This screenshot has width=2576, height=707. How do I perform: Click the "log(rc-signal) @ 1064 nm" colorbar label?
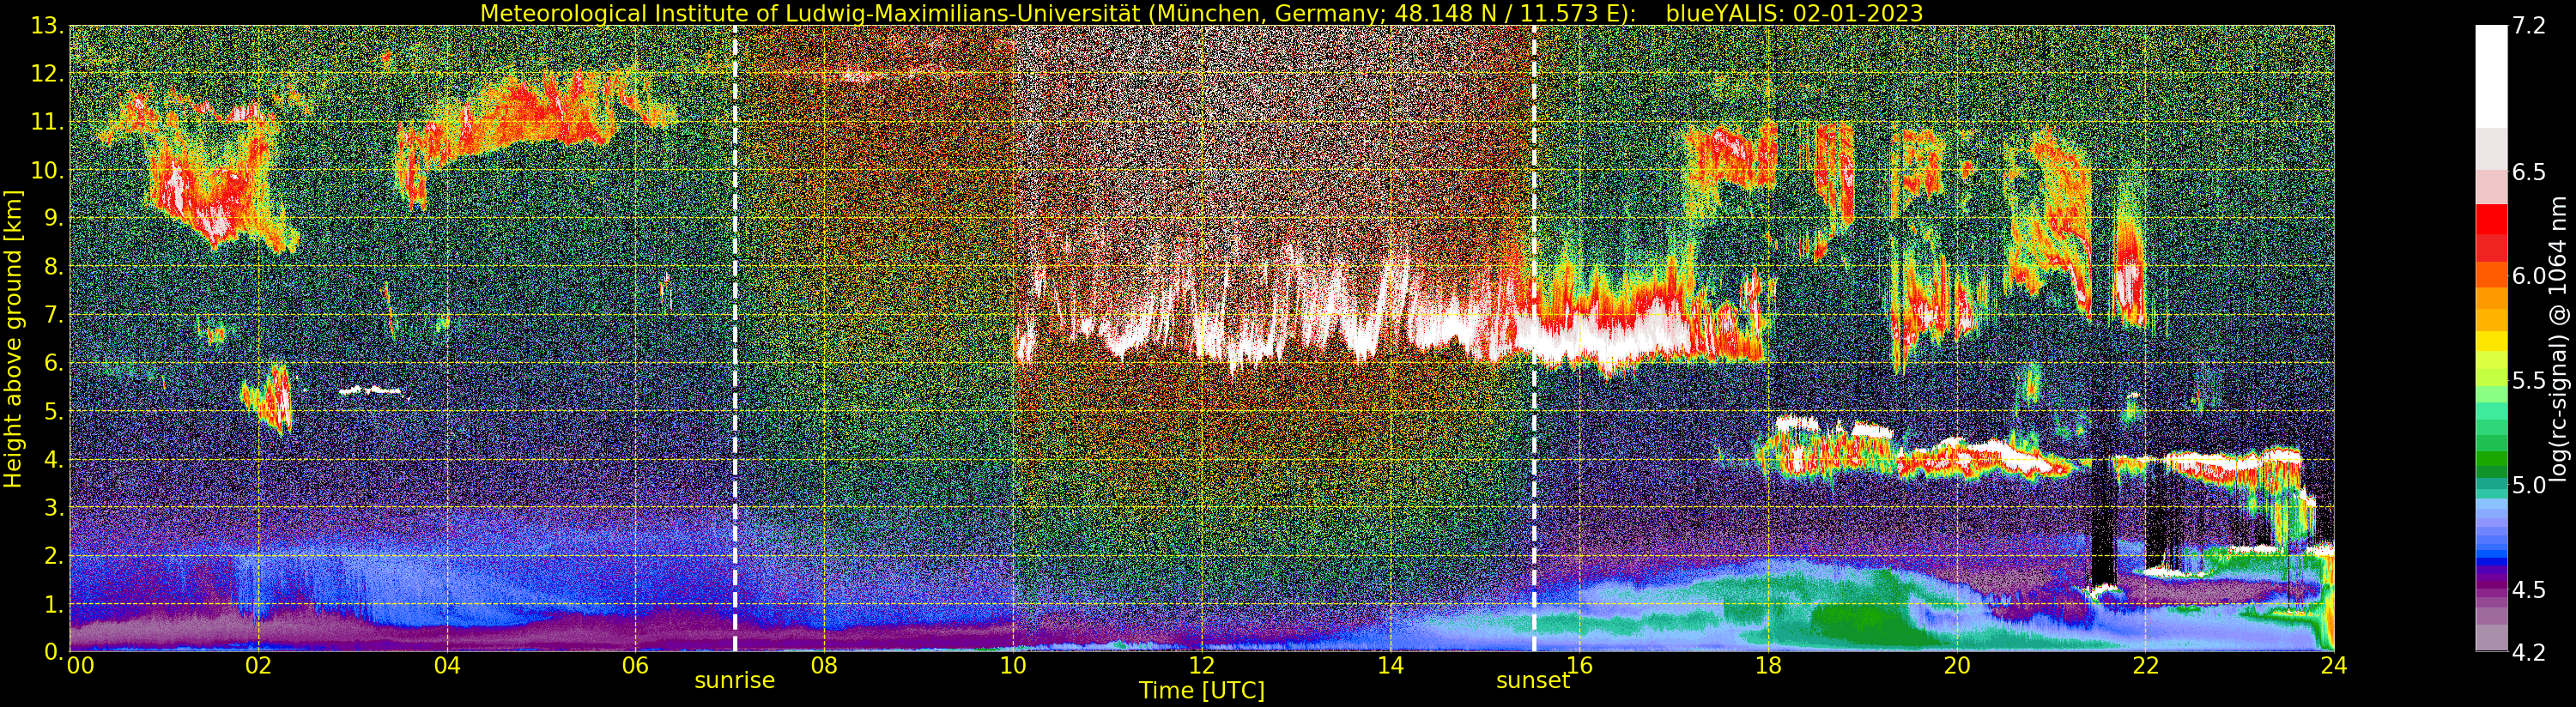[2559, 338]
